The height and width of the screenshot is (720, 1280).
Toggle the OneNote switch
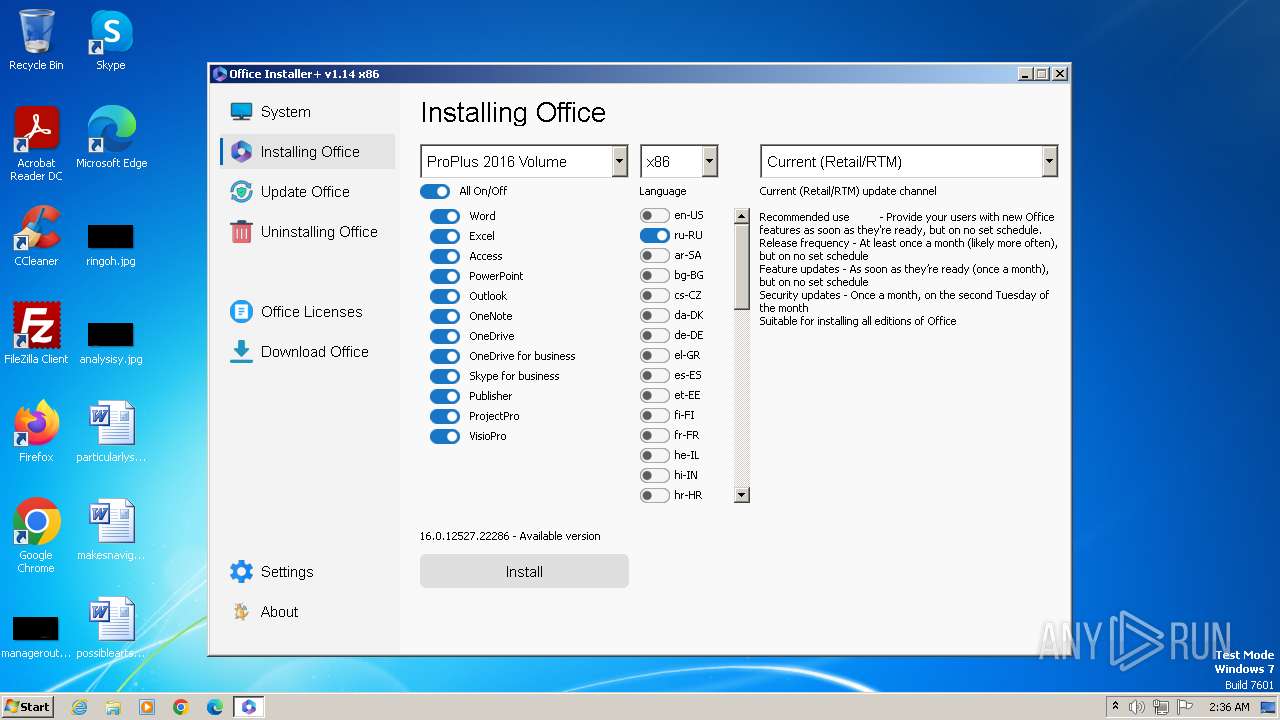pyautogui.click(x=445, y=316)
